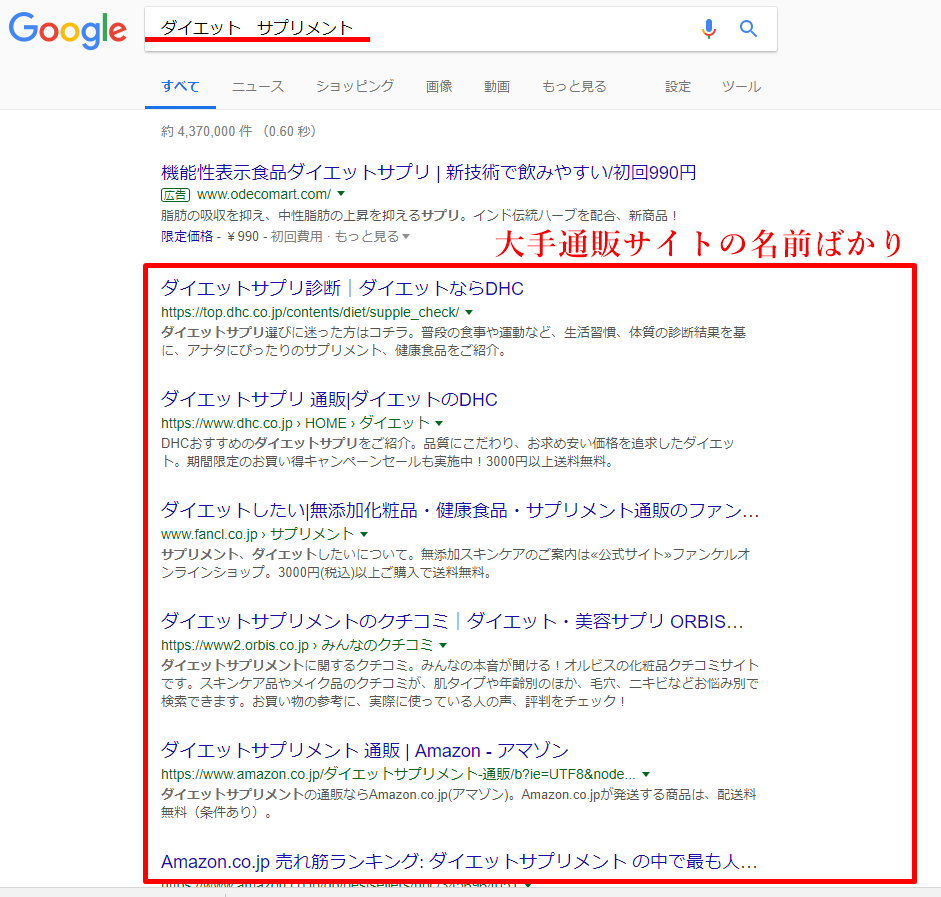Expand the arrow next to www.odecomart.com/
The width and height of the screenshot is (941, 897).
click(x=341, y=194)
